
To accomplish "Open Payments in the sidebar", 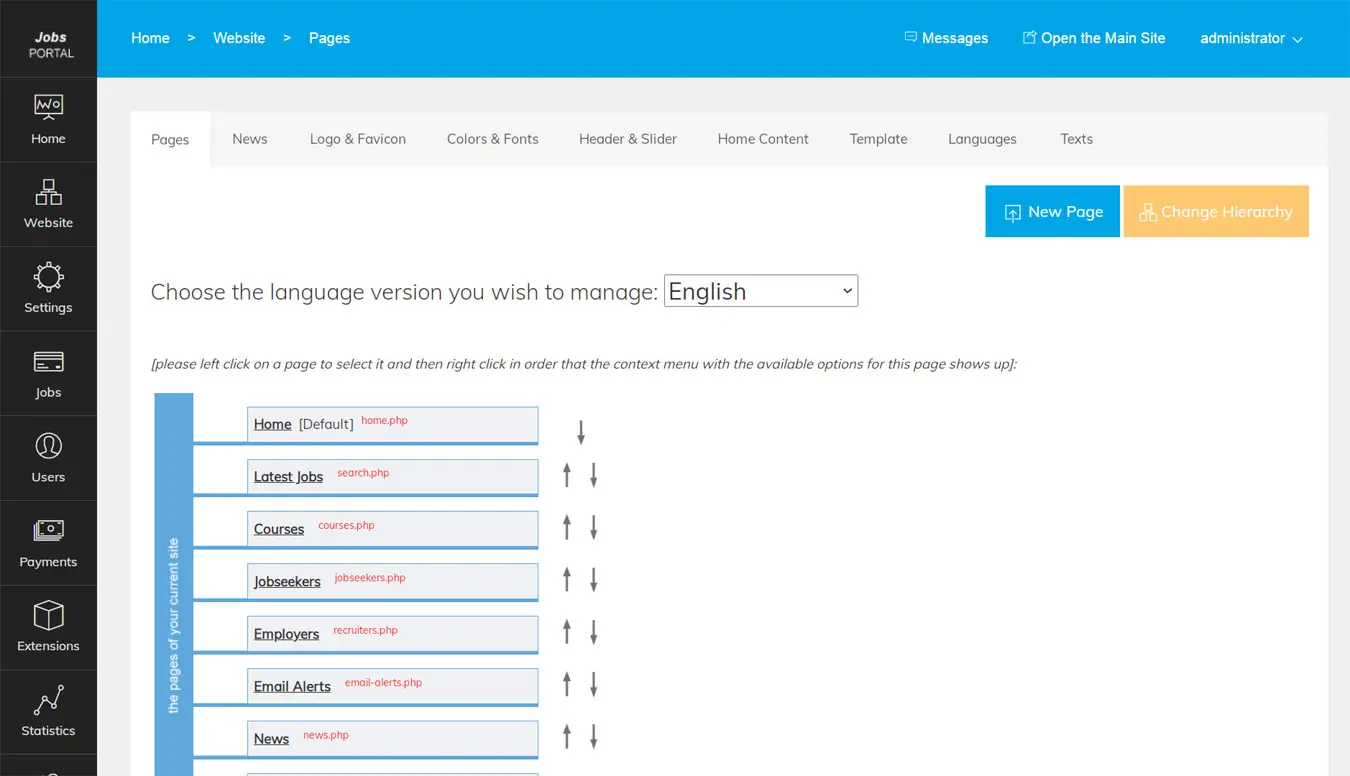I will [48, 543].
